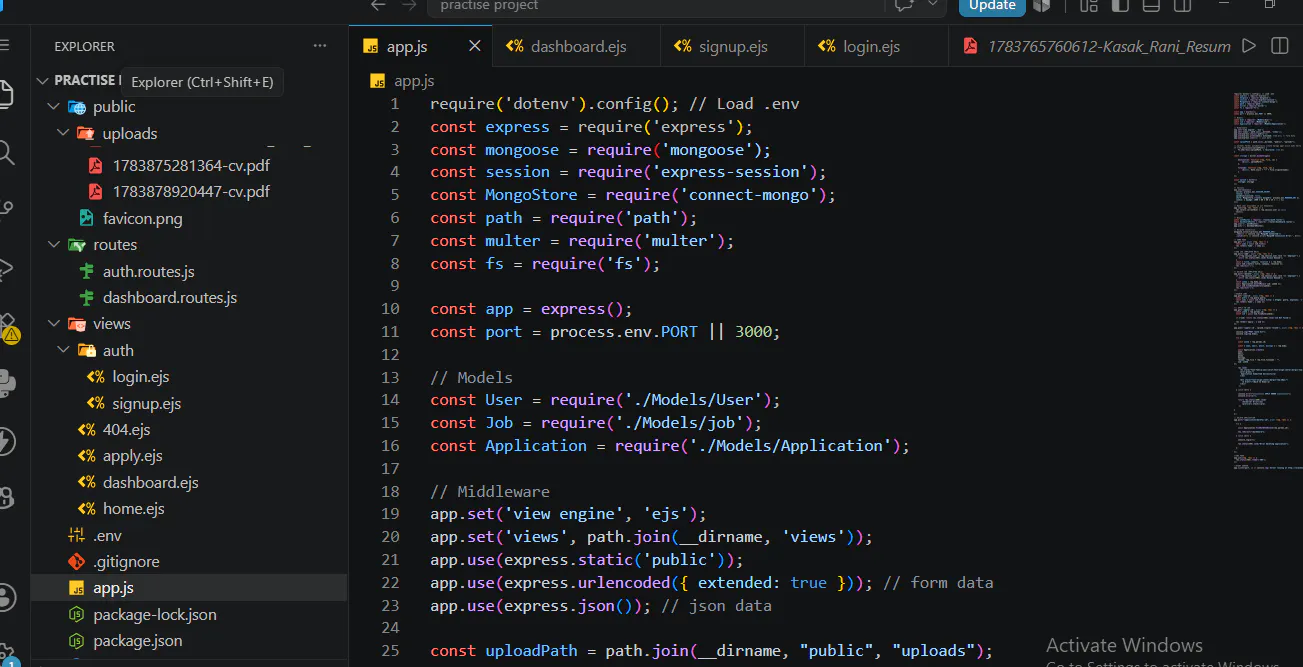The width and height of the screenshot is (1303, 667).
Task: Open the Python view in activity bar
Action: [x=5, y=383]
